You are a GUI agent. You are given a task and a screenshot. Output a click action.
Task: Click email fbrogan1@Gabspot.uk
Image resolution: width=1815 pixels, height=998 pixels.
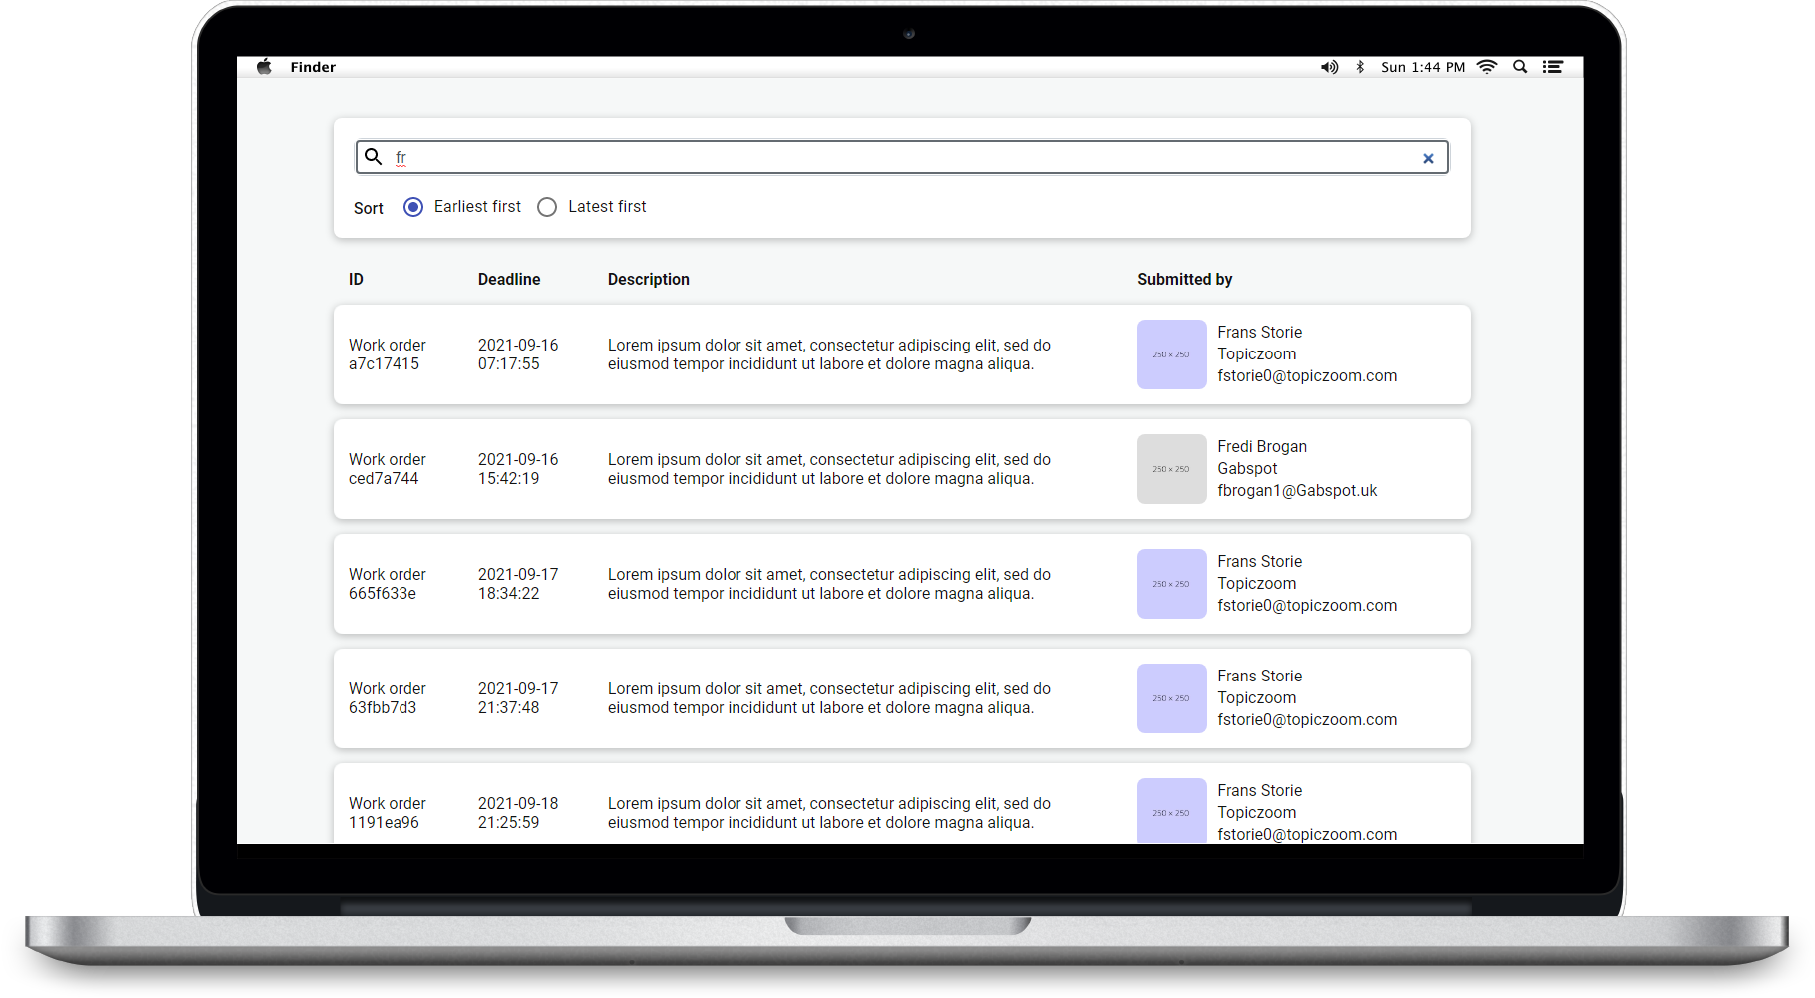pyautogui.click(x=1297, y=491)
